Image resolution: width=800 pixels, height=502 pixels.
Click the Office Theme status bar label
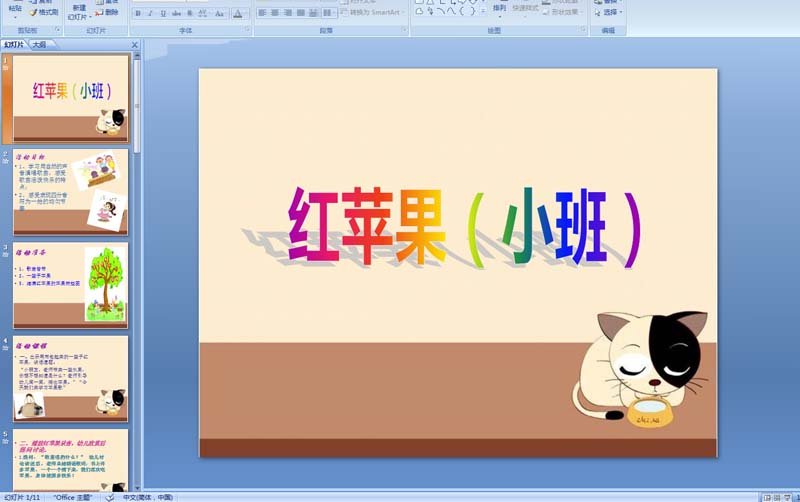coord(74,497)
